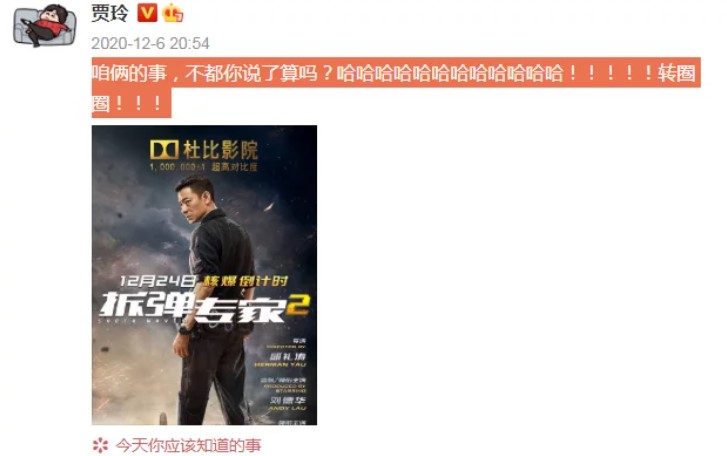727x456 pixels.
Task: Click the 拆弹专家 movie title on the poster
Action: (192, 307)
